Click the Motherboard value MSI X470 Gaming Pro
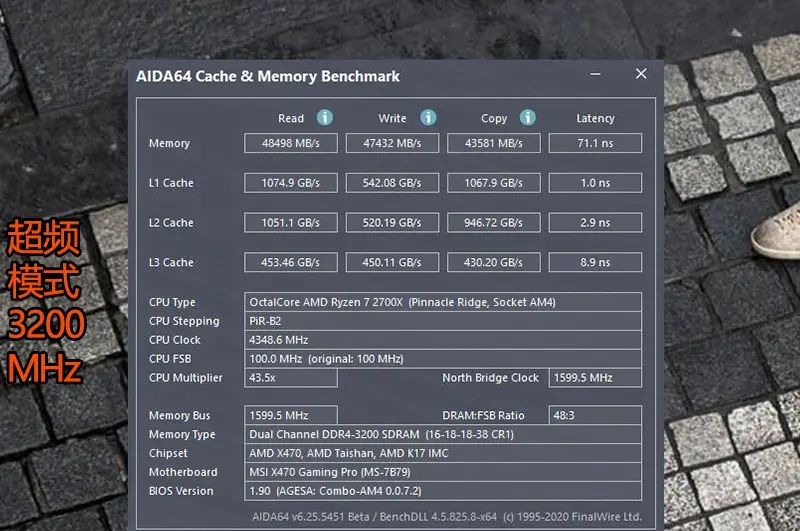Viewport: 800px width, 531px height. (x=443, y=472)
